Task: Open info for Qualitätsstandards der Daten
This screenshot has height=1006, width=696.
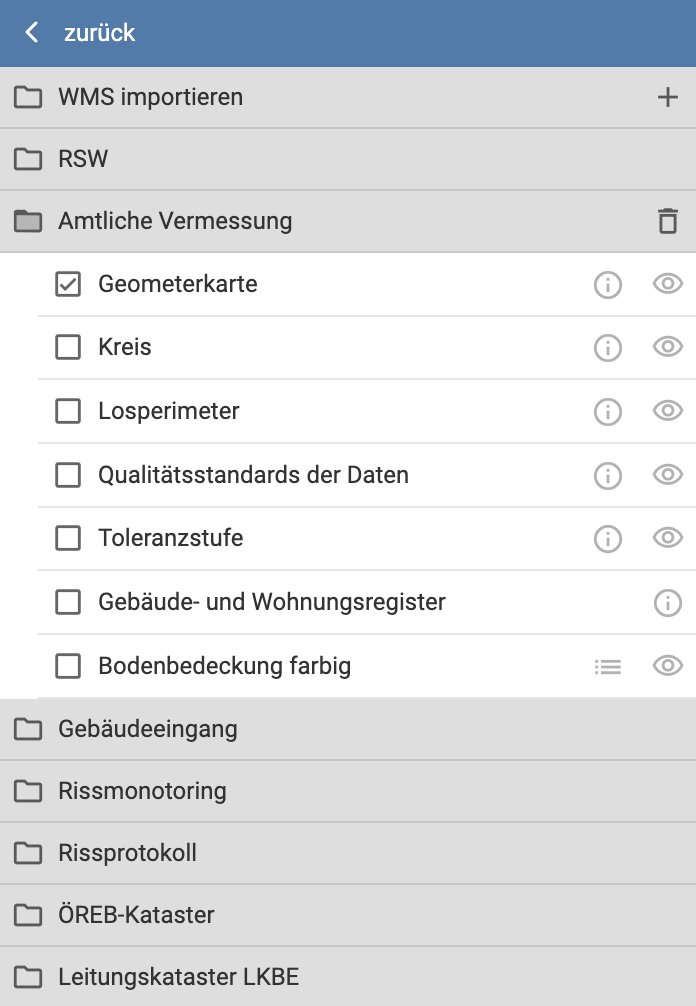Action: [607, 475]
